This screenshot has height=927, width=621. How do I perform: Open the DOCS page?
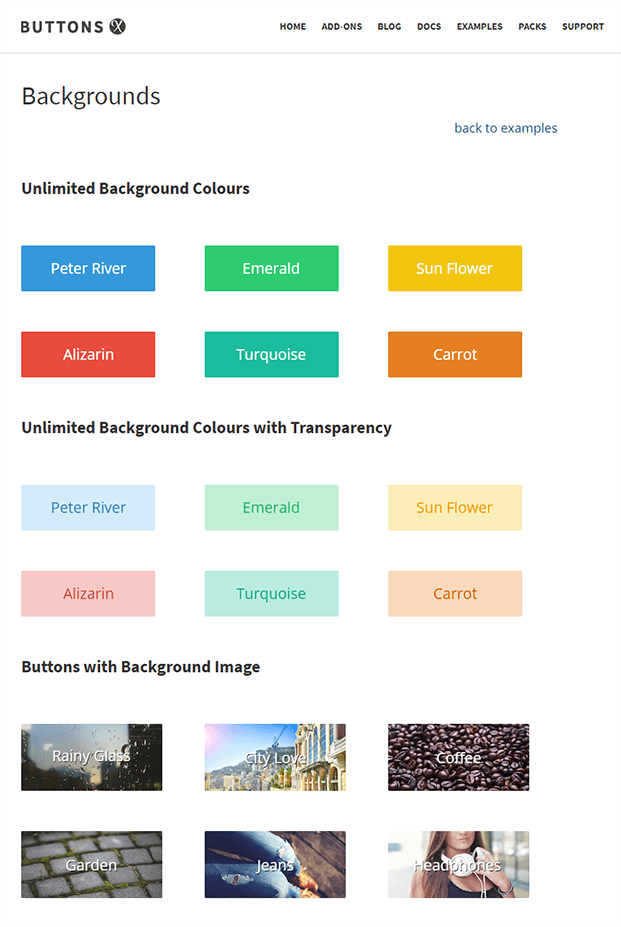[x=429, y=27]
